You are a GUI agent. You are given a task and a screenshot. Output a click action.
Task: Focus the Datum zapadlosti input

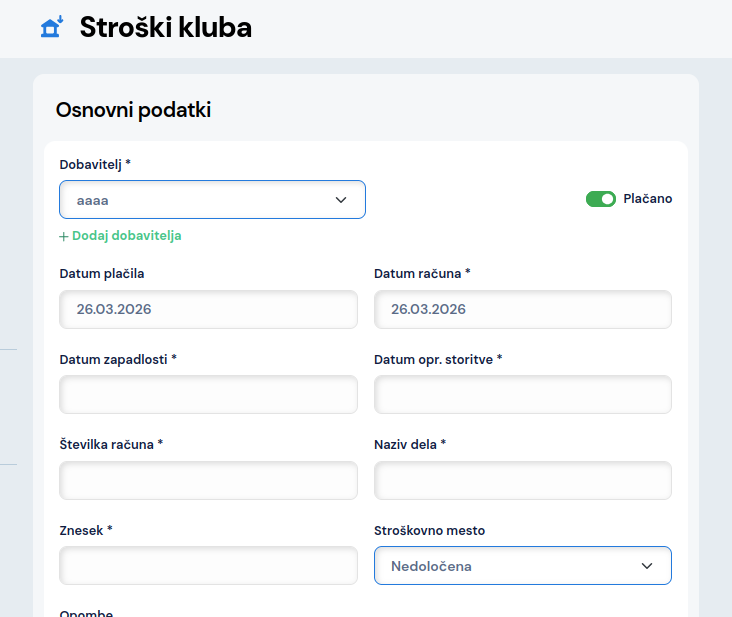[x=208, y=395]
